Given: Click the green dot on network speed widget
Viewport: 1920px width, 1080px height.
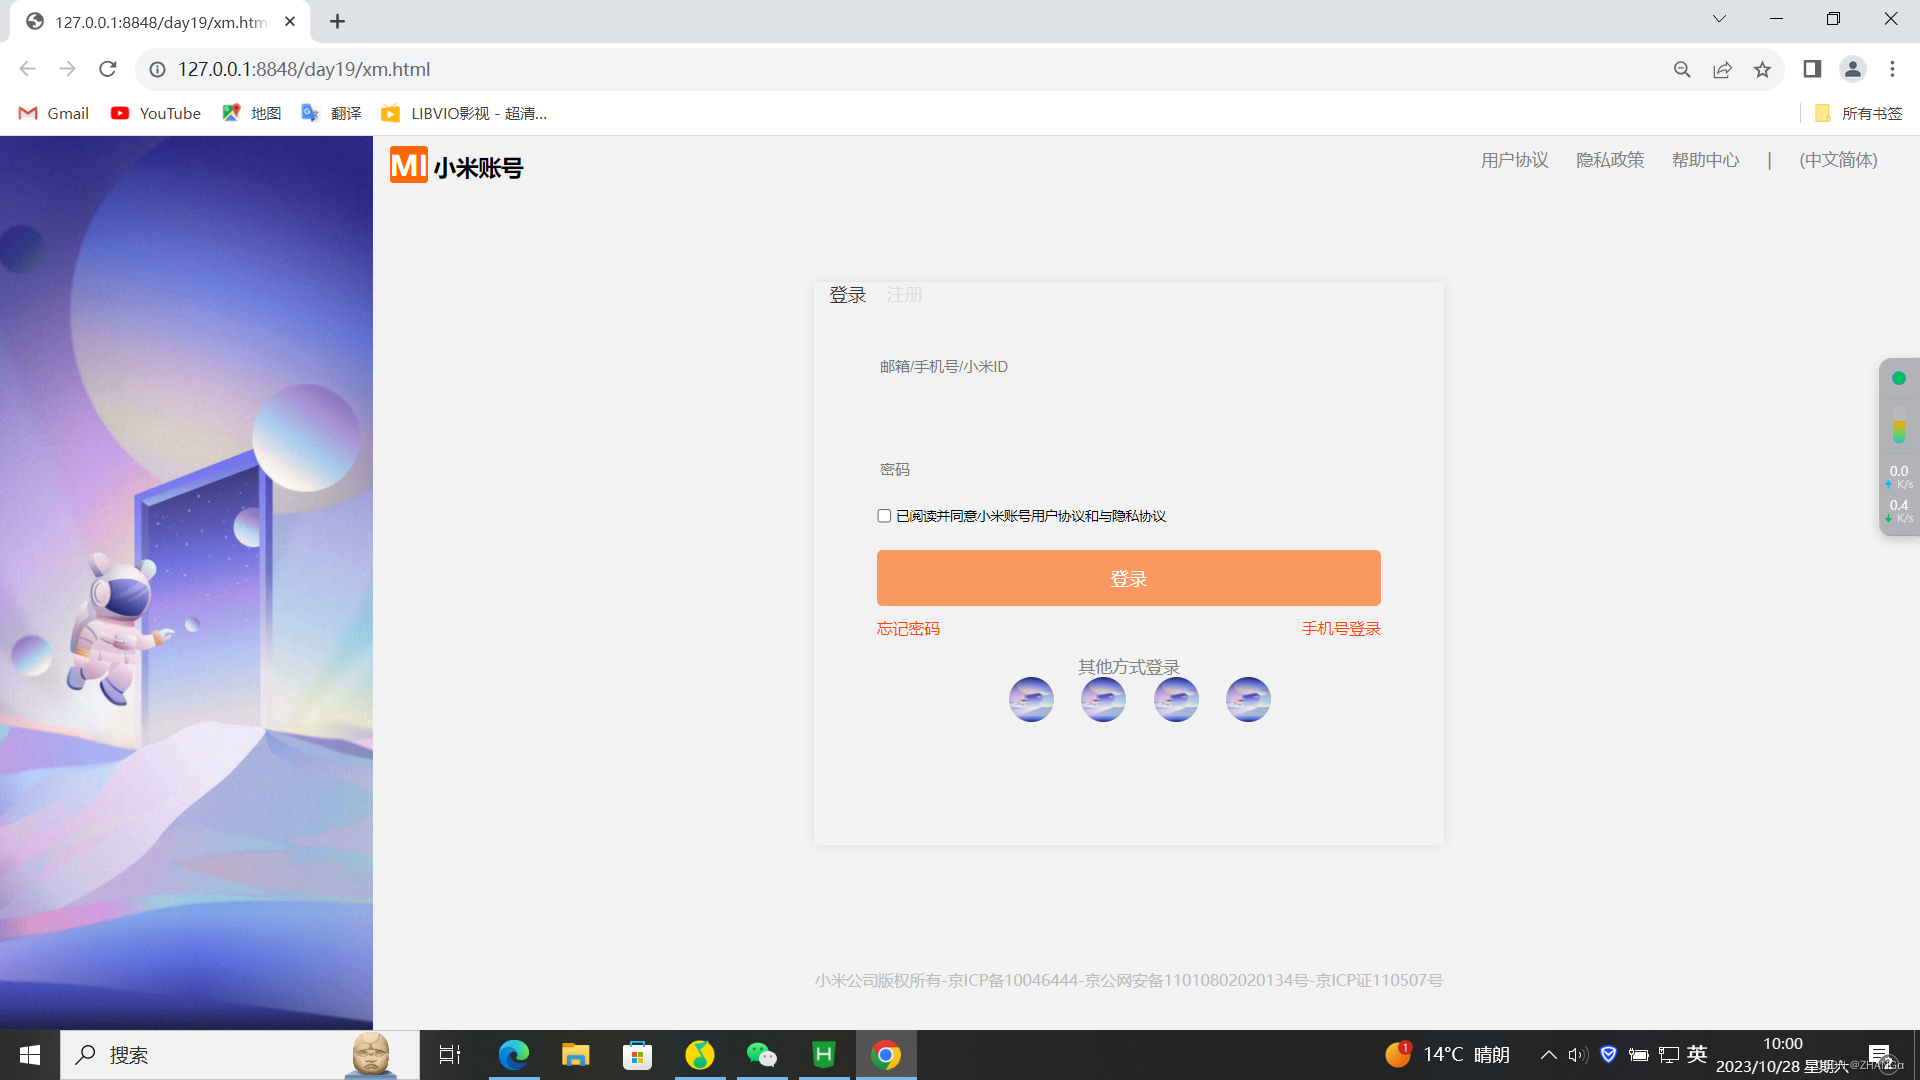Looking at the screenshot, I should [x=1899, y=378].
